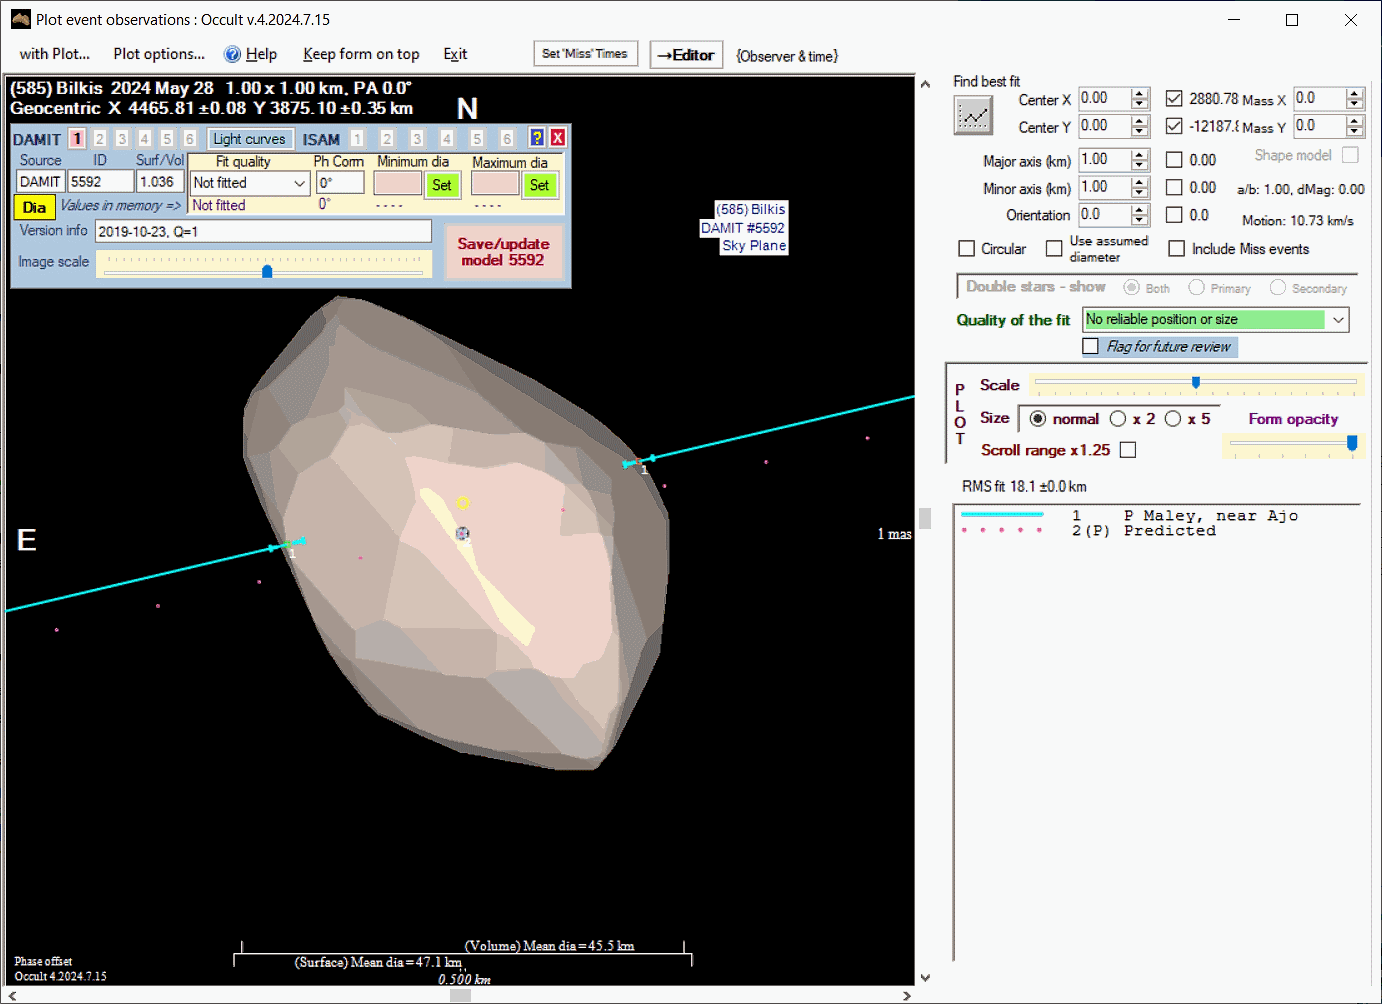Image resolution: width=1382 pixels, height=1004 pixels.
Task: Click the Find best fit graph icon
Action: (972, 116)
